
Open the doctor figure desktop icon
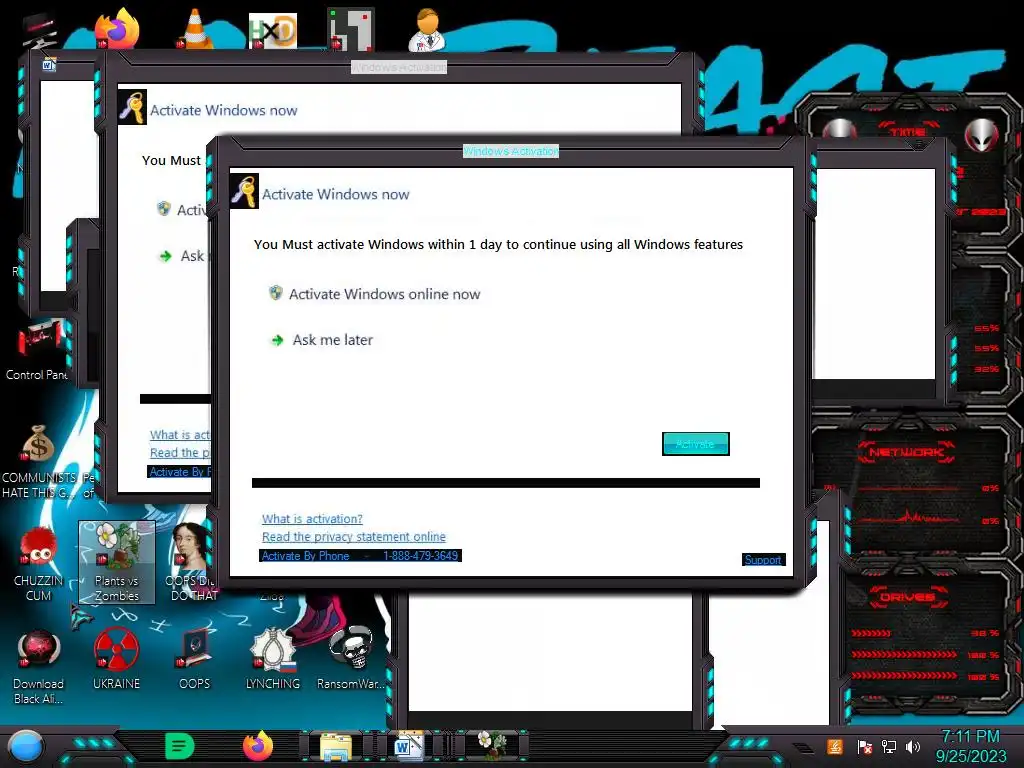tap(427, 29)
